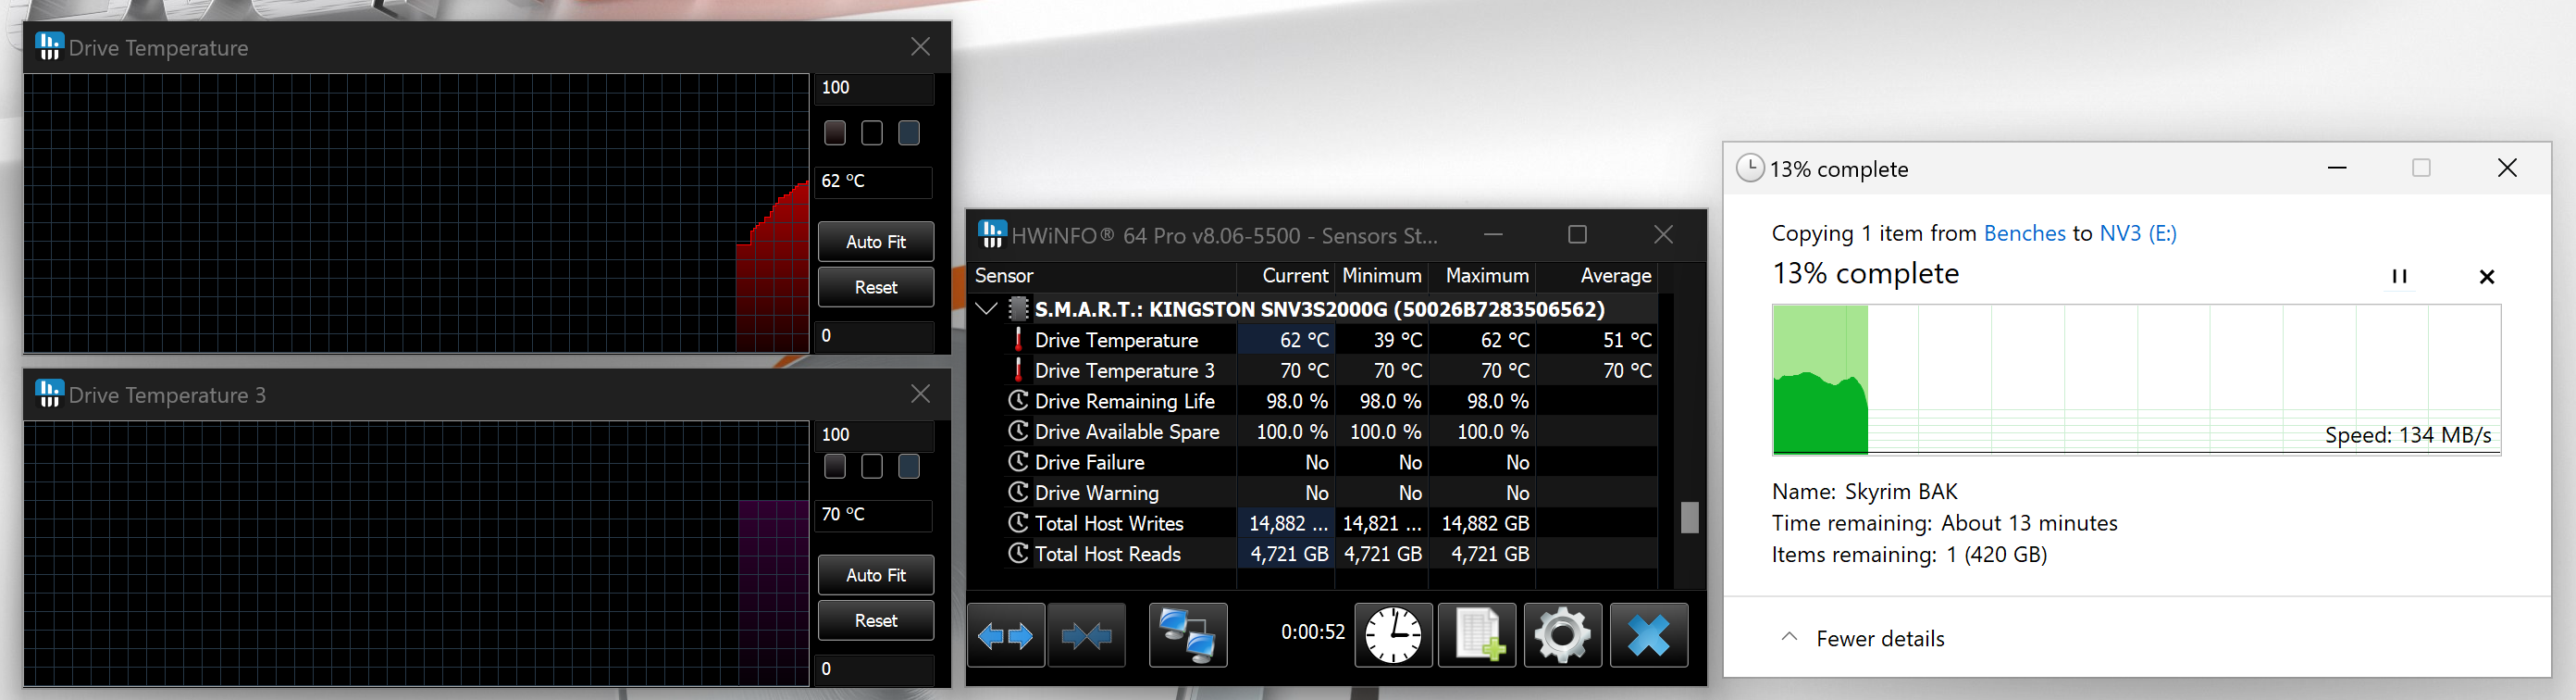Open the Benches source folder link
Image resolution: width=2576 pixels, height=700 pixels.
click(x=2024, y=233)
